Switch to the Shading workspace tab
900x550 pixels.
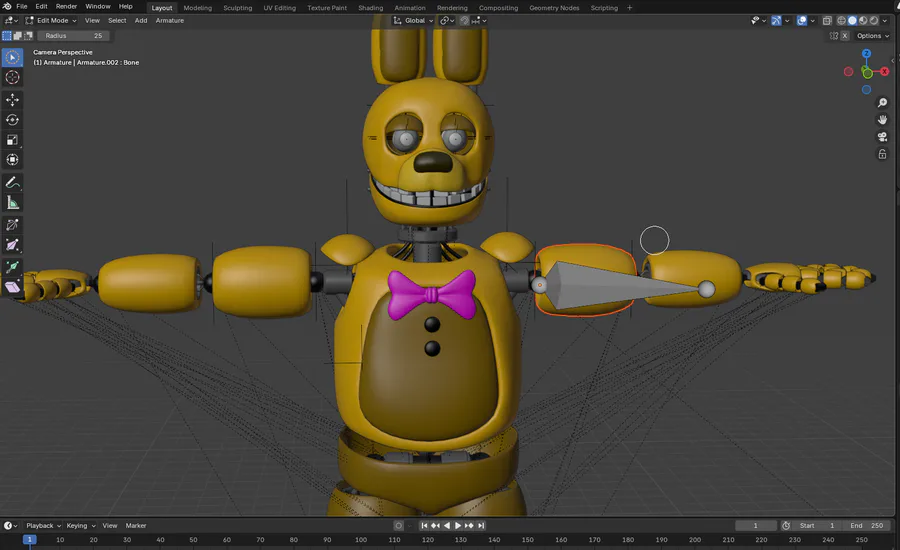tap(371, 8)
